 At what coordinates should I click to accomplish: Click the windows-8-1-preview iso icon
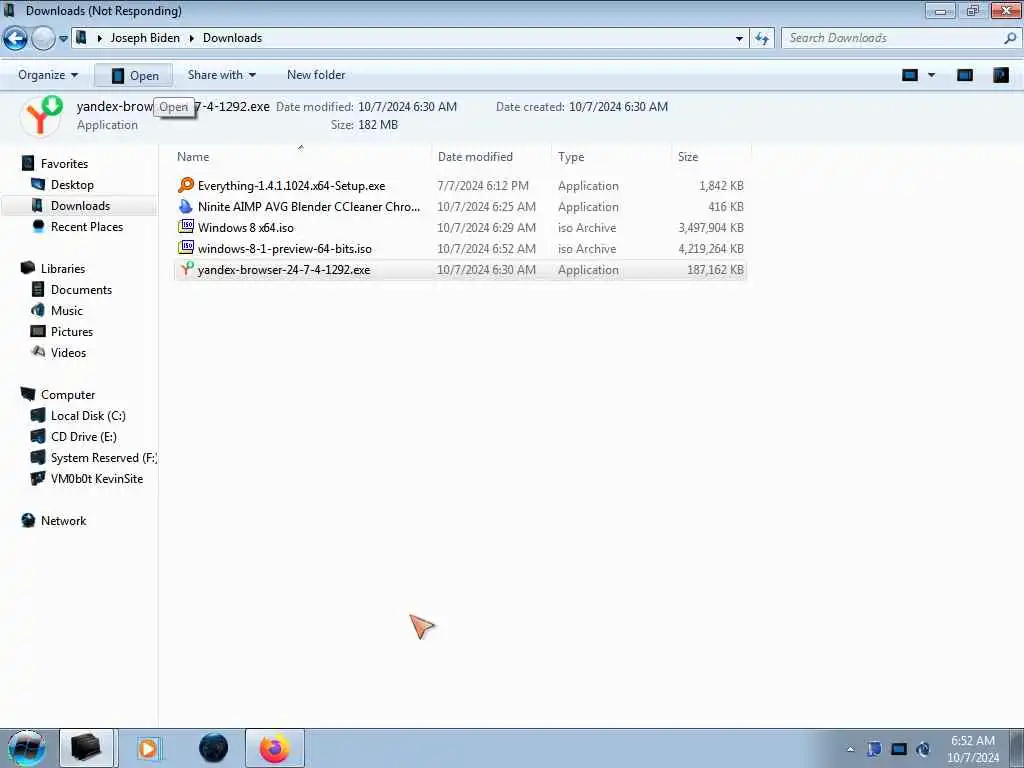coord(186,248)
